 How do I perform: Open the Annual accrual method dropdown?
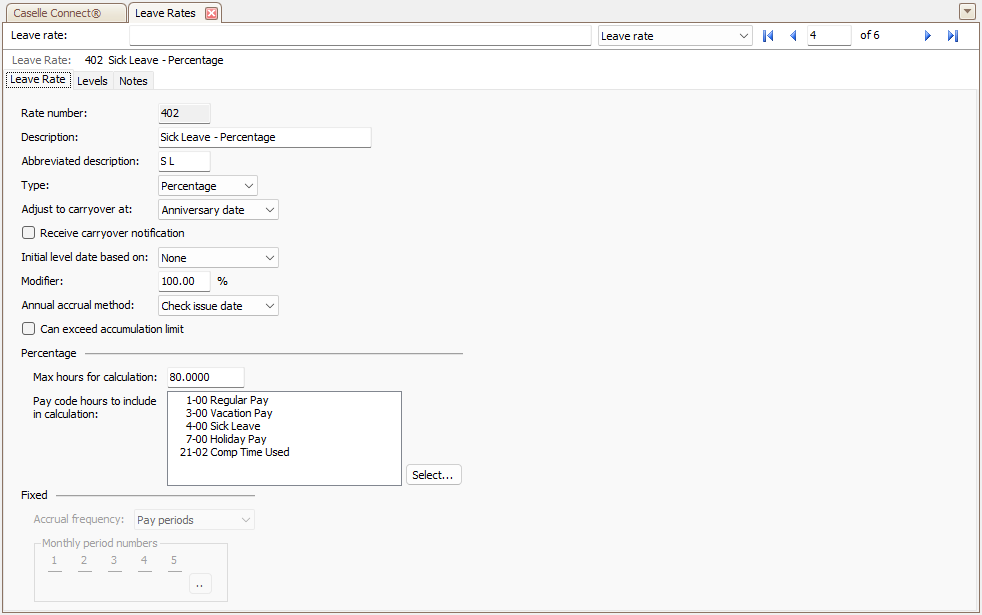tap(218, 306)
